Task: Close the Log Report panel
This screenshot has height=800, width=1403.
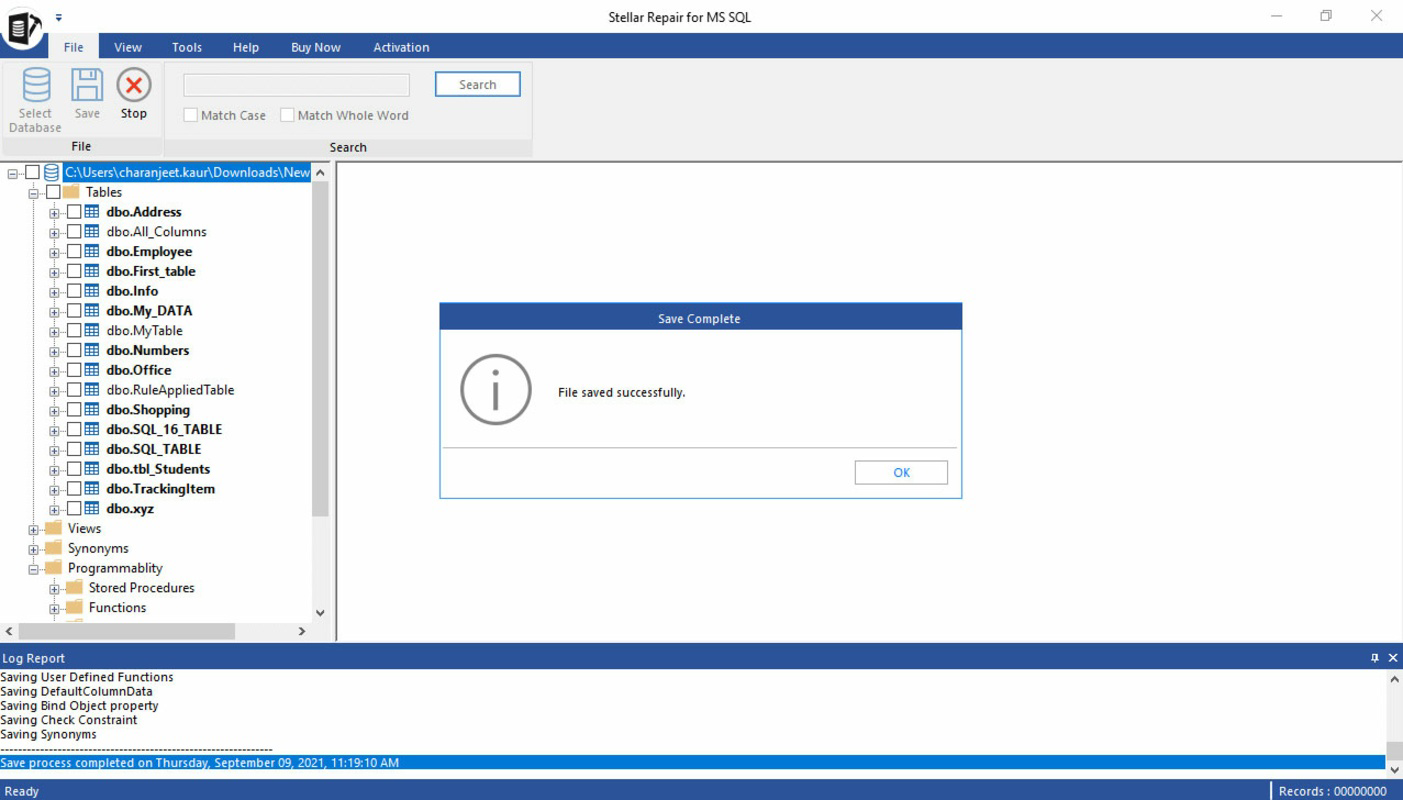Action: tap(1393, 658)
